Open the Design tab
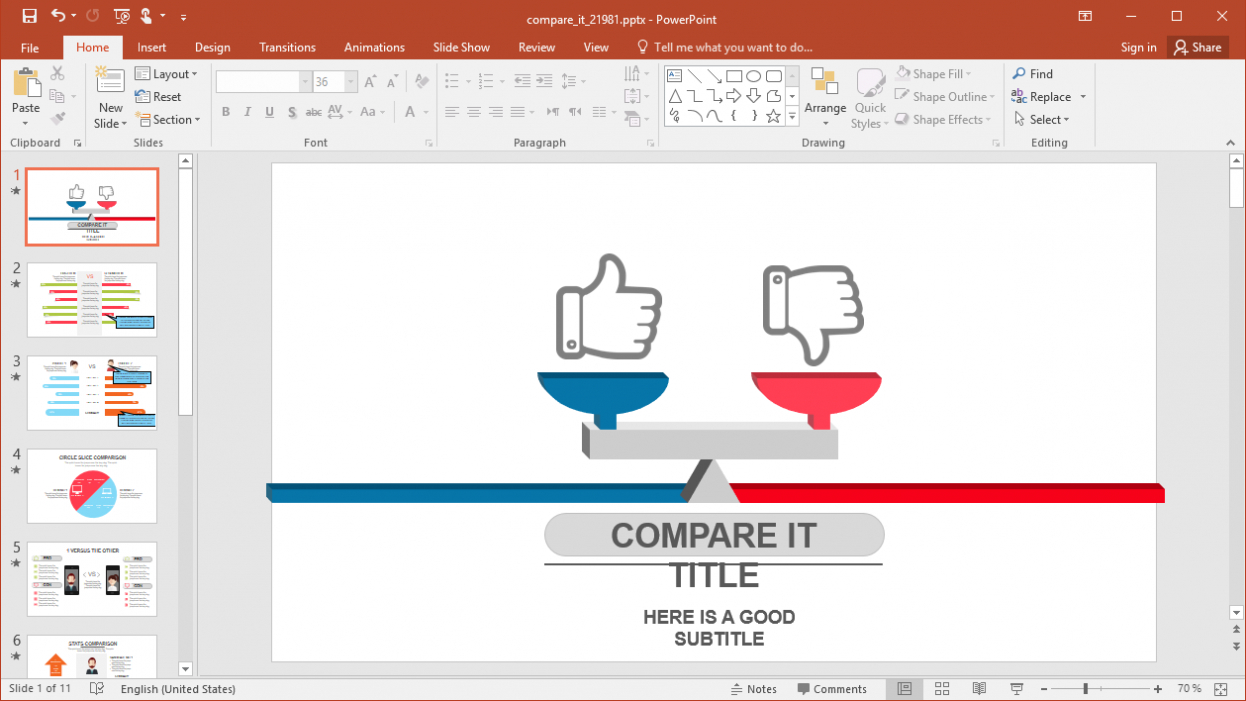 click(212, 47)
